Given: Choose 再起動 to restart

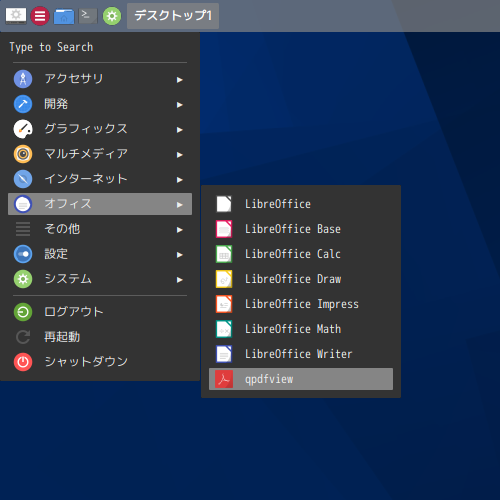Looking at the screenshot, I should pyautogui.click(x=100, y=337).
